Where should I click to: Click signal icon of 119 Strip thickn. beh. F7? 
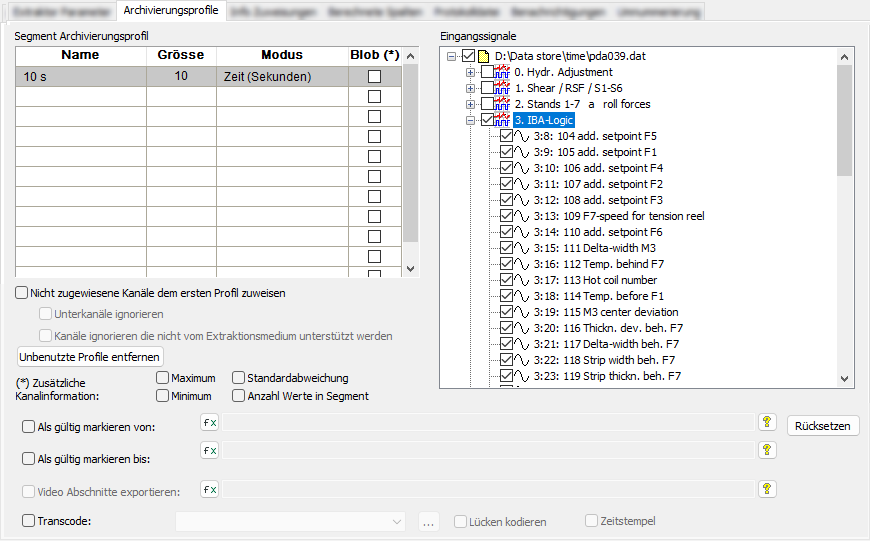click(522, 377)
